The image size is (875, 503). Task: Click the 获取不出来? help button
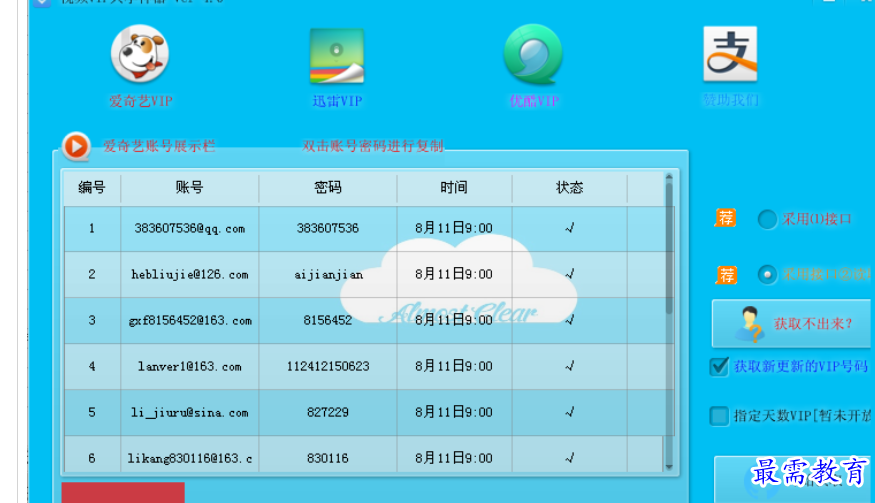pyautogui.click(x=791, y=324)
